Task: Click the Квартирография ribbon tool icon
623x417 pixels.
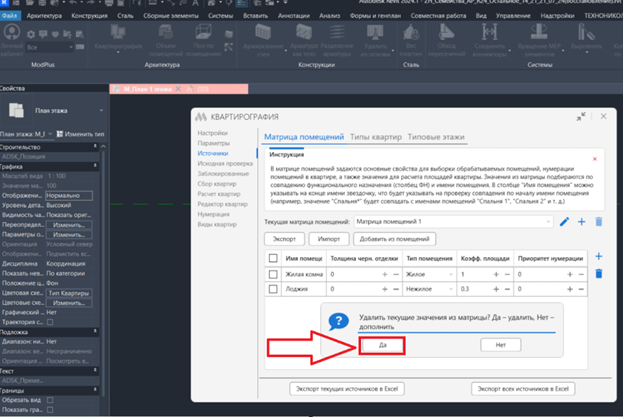Action: point(118,32)
